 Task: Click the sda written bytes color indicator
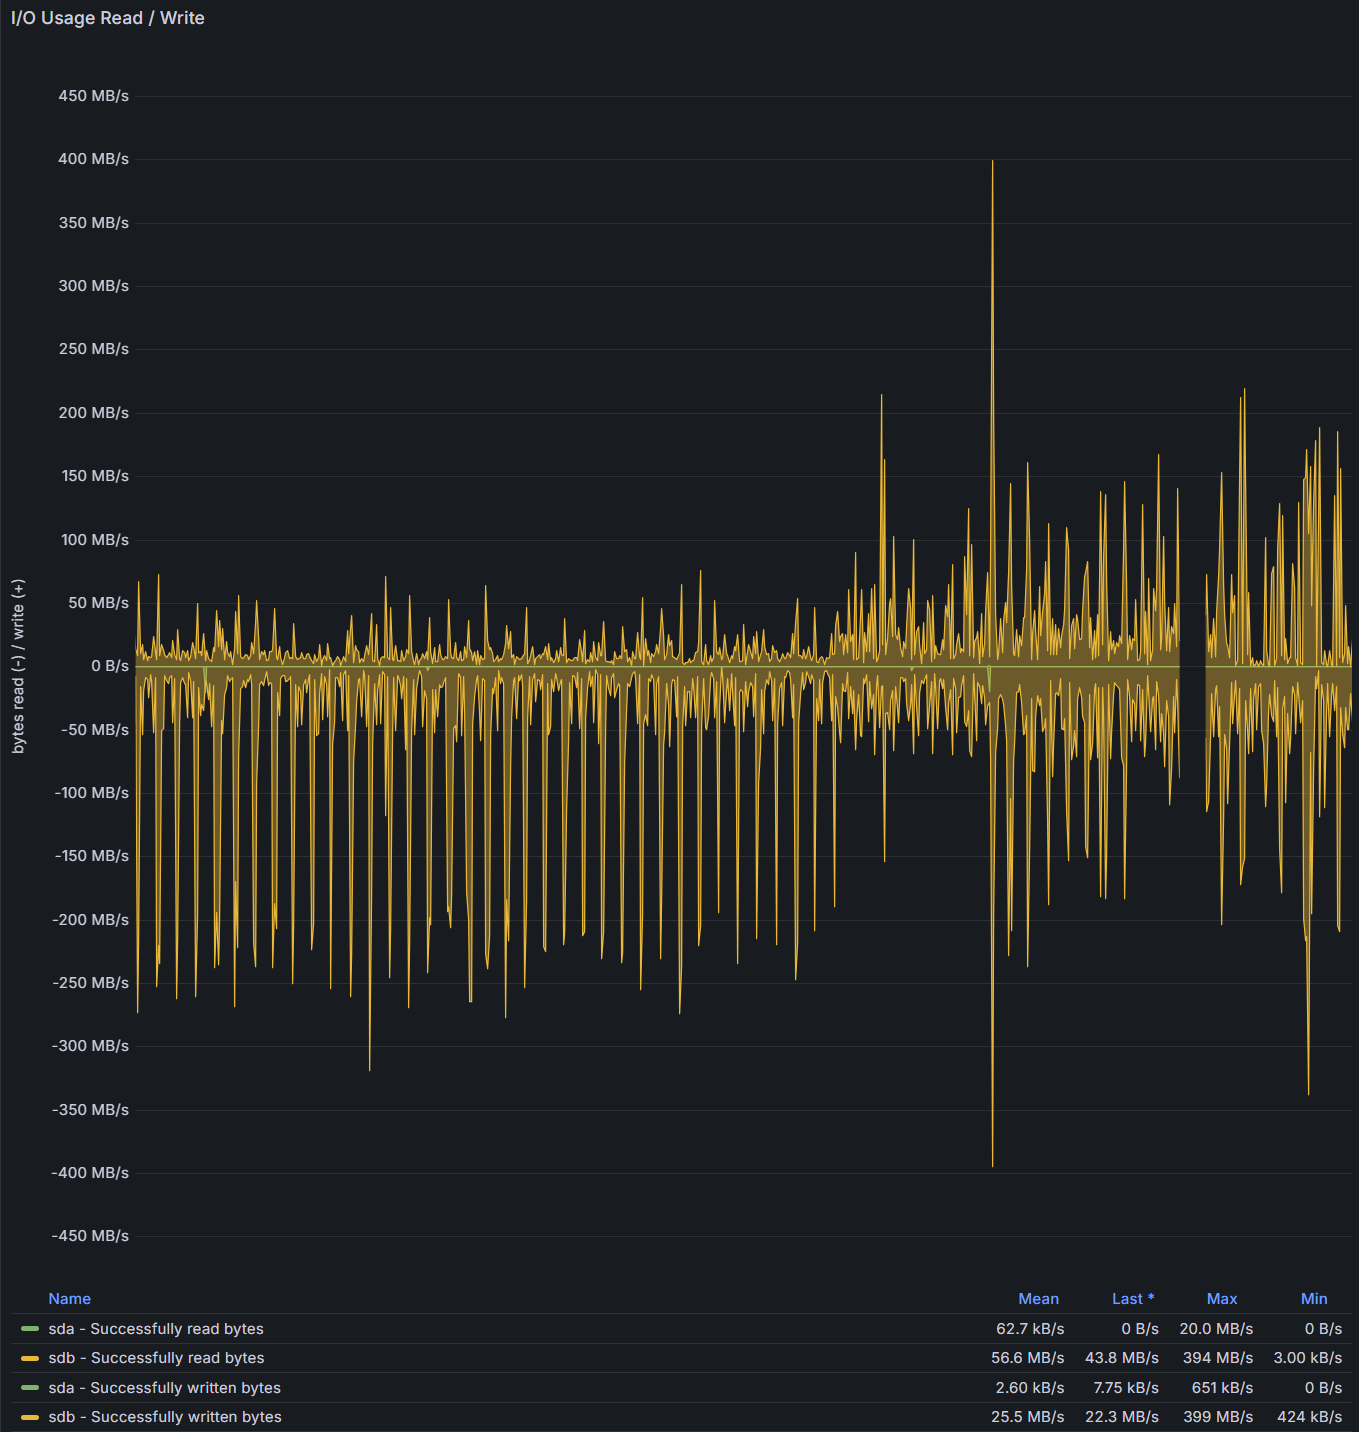(x=30, y=1388)
